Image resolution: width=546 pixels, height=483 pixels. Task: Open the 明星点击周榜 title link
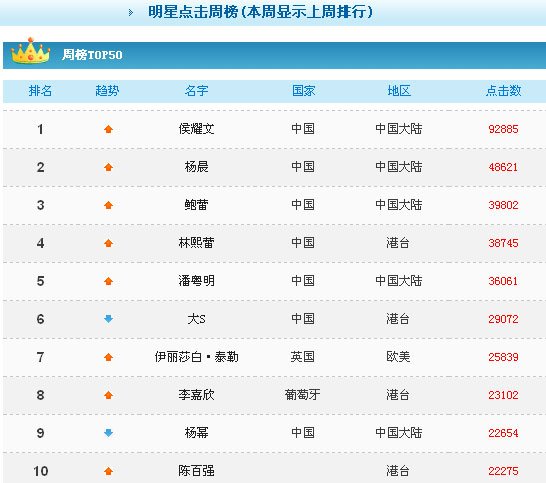[260, 12]
